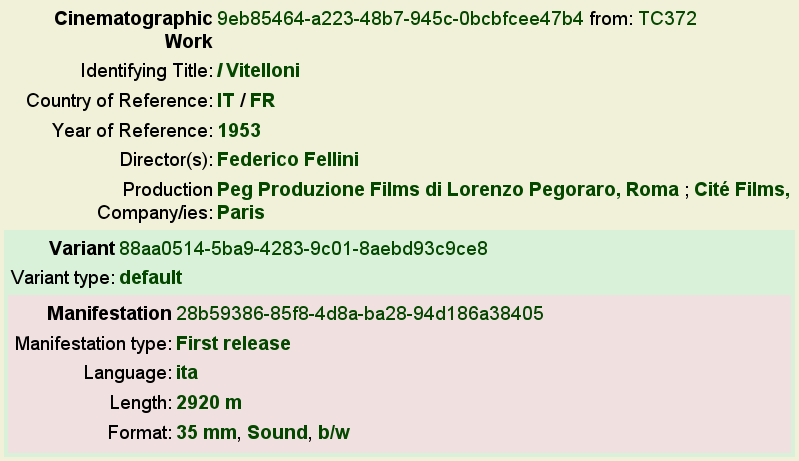
Task: Select the Variant UUID 88aa0514
Action: pyautogui.click(x=303, y=249)
